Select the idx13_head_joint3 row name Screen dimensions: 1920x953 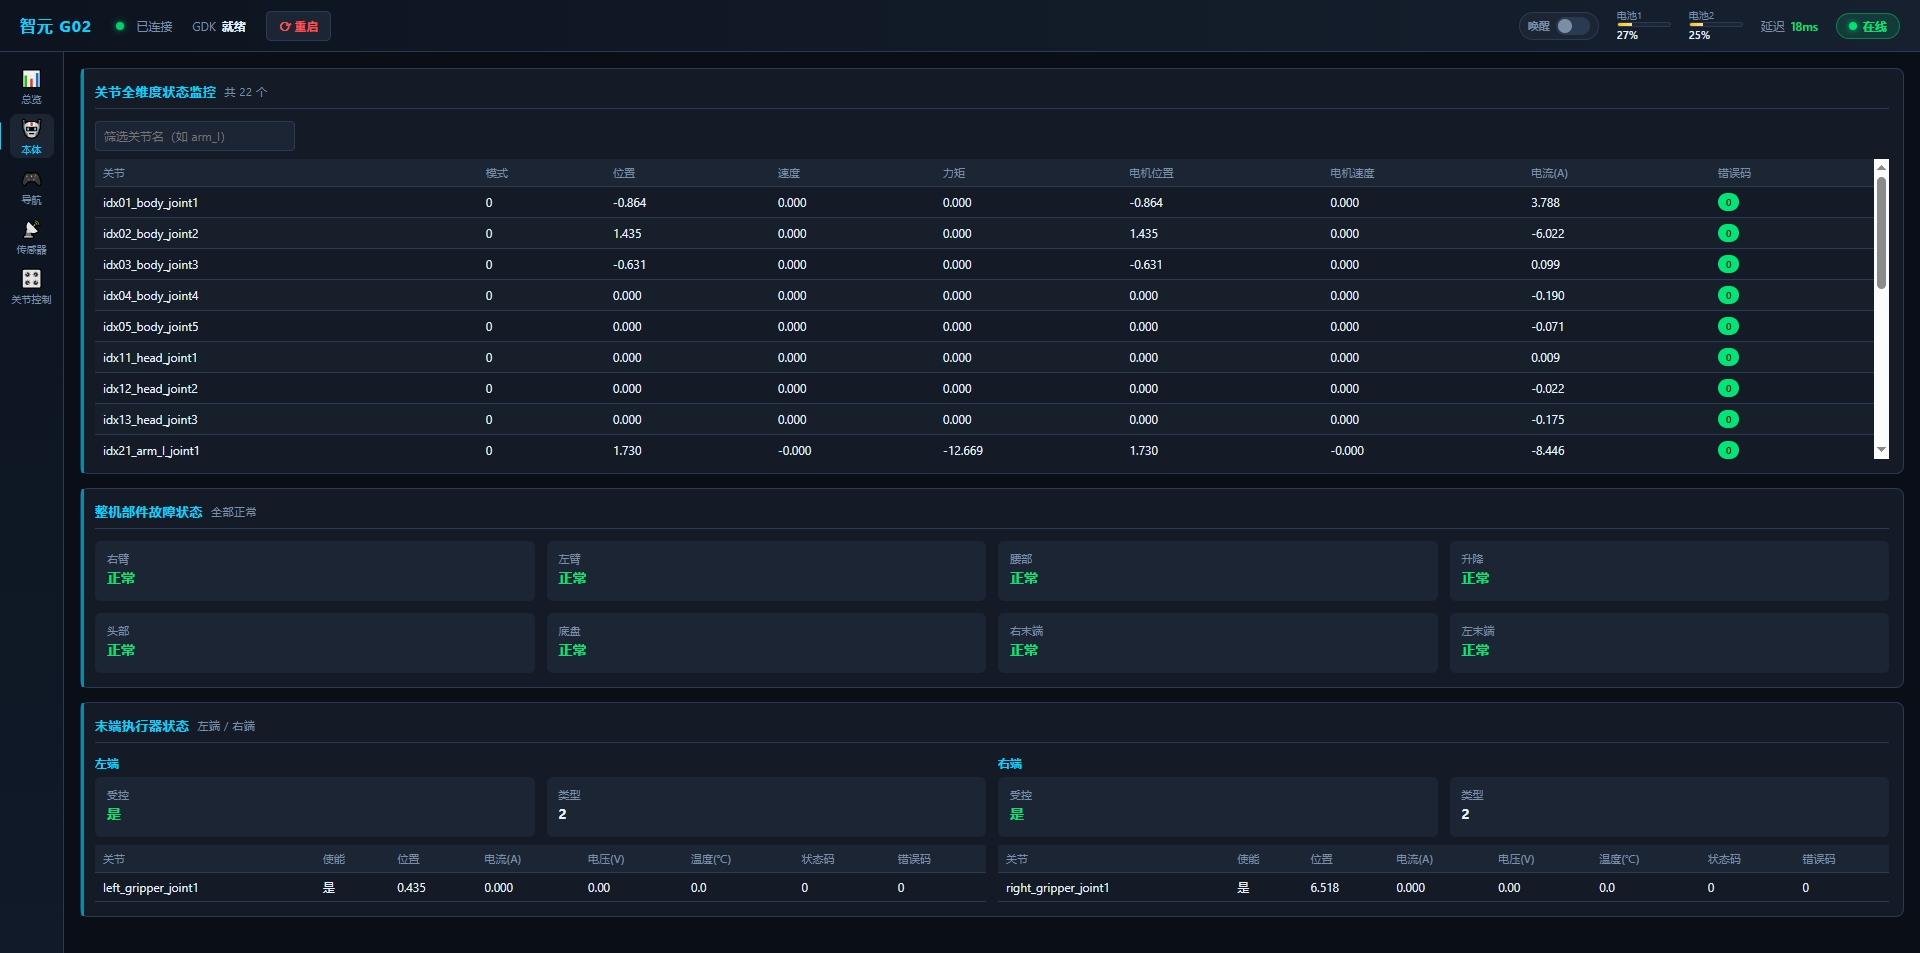click(x=150, y=419)
